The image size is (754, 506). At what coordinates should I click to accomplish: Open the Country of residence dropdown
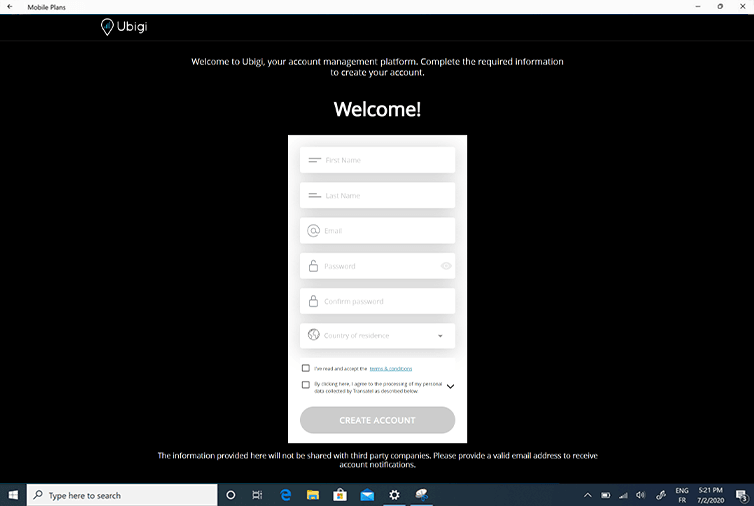(x=377, y=336)
